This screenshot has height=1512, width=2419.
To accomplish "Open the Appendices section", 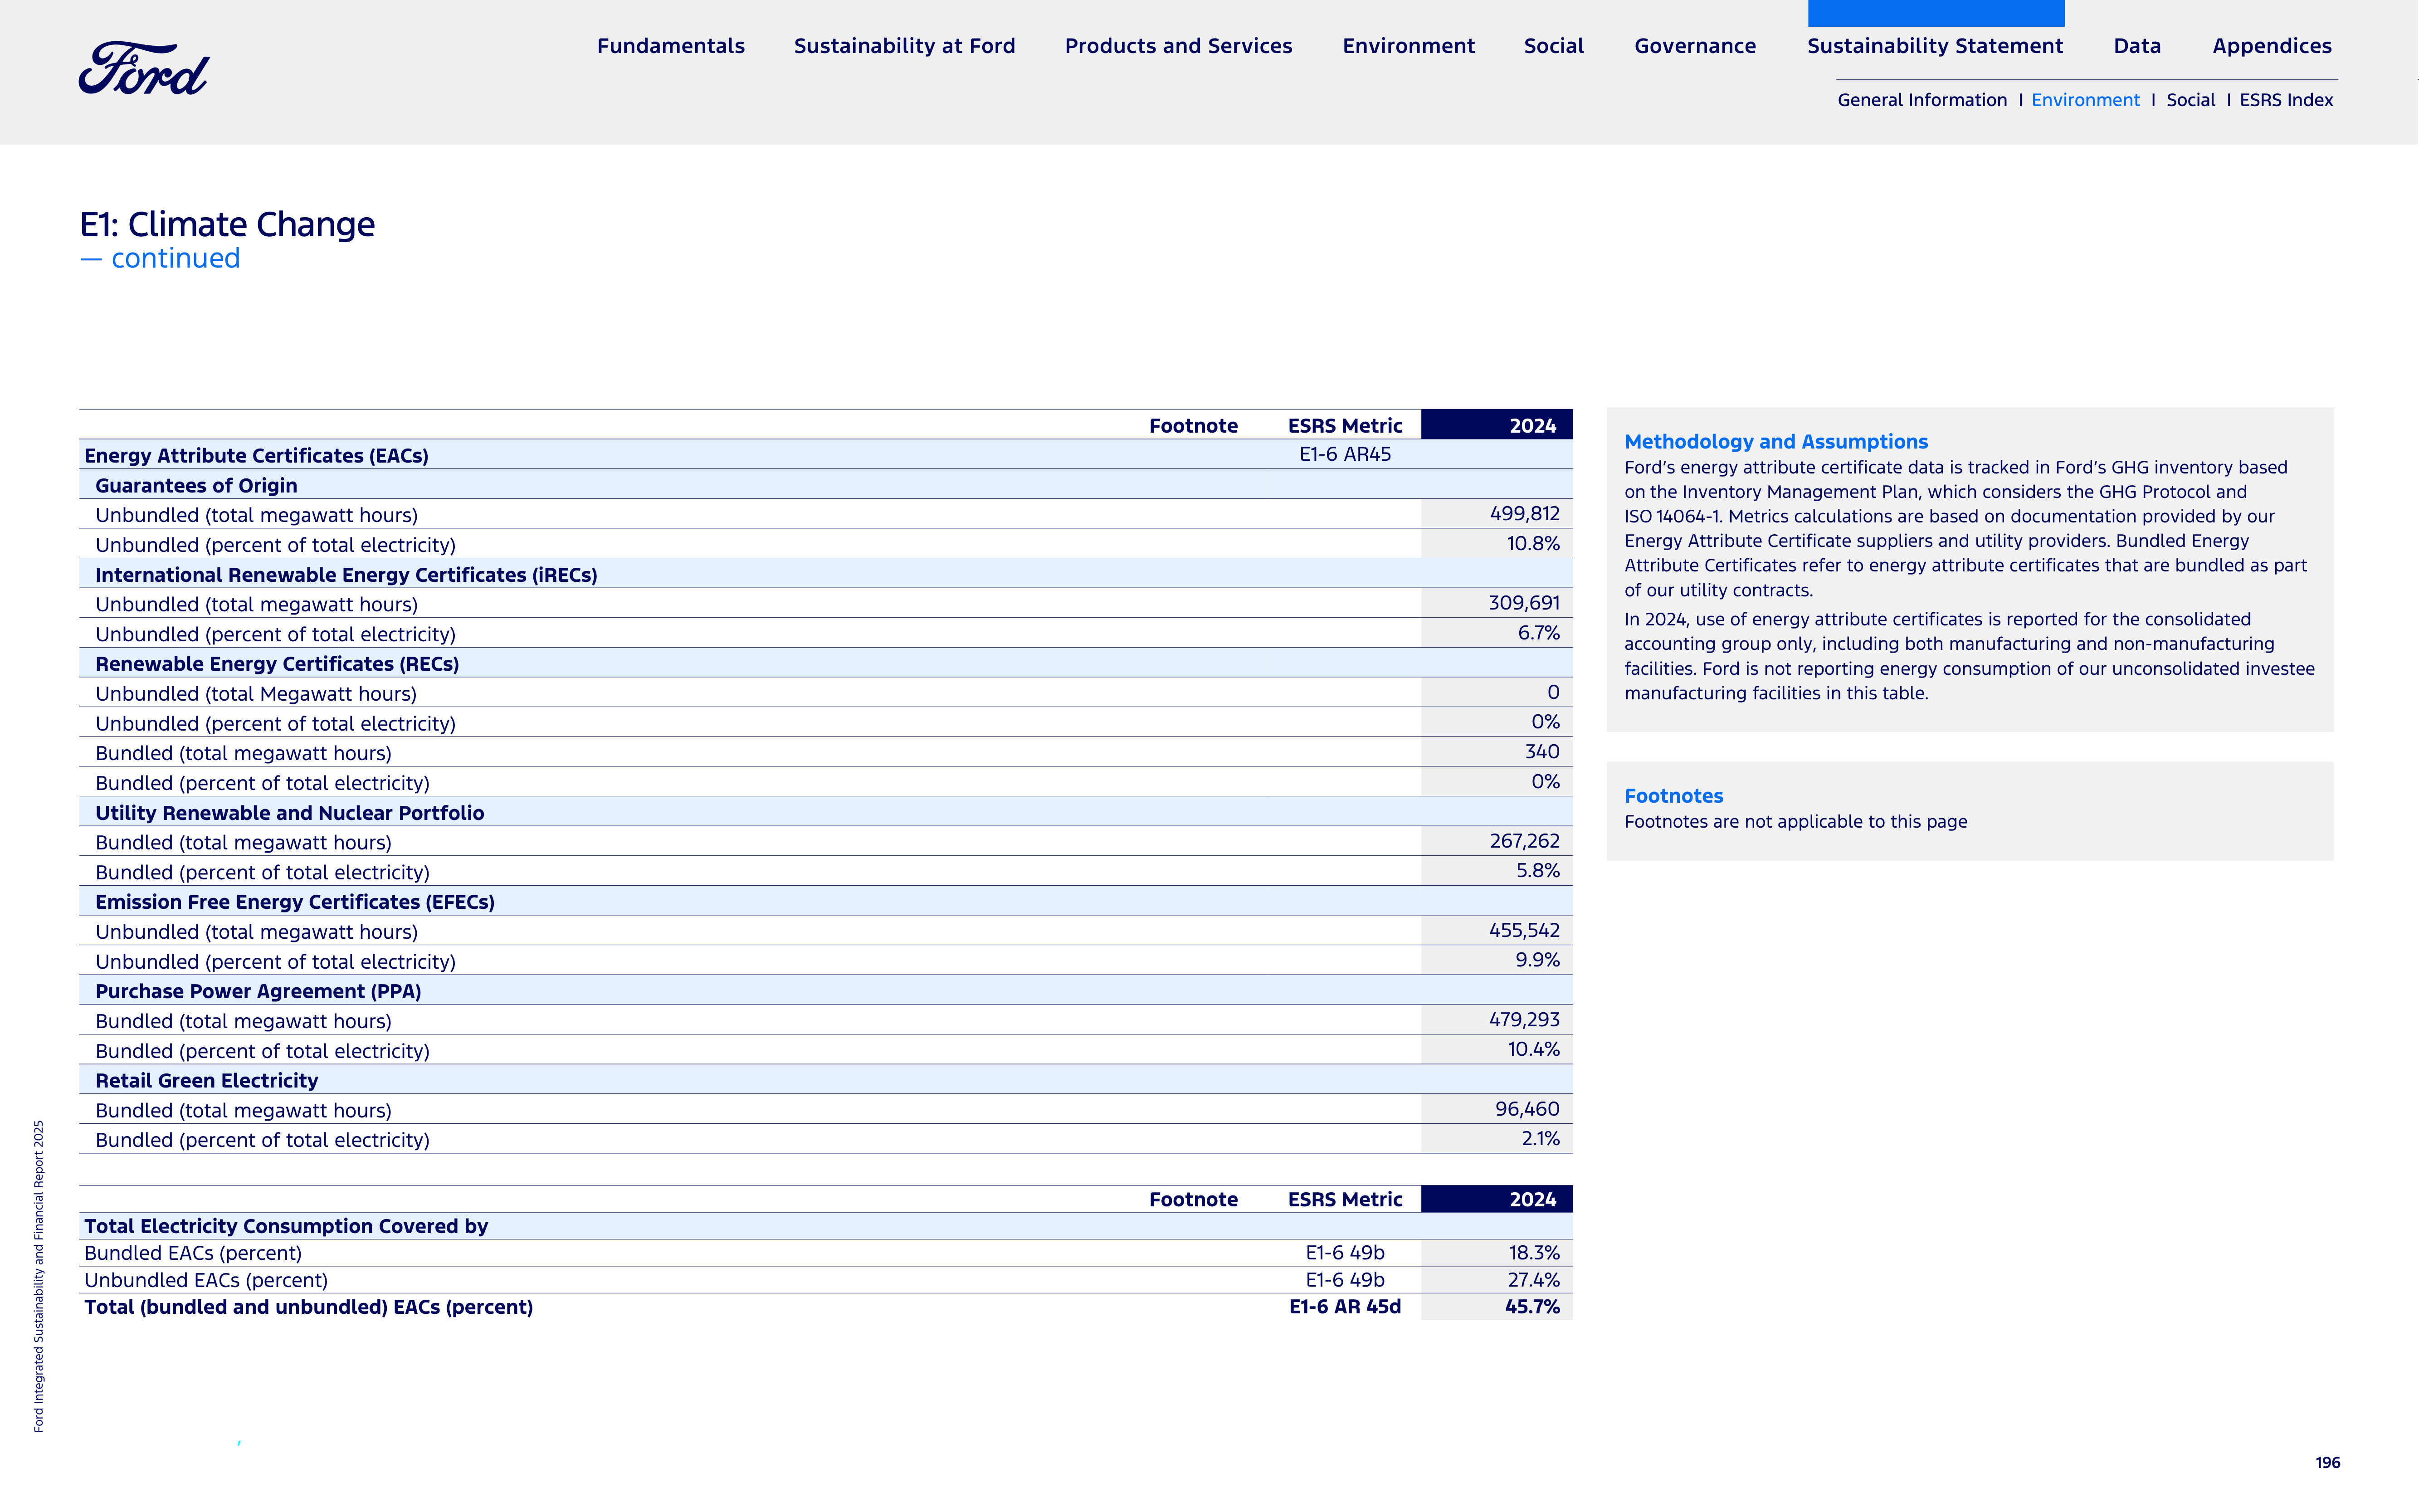I will click(2272, 46).
